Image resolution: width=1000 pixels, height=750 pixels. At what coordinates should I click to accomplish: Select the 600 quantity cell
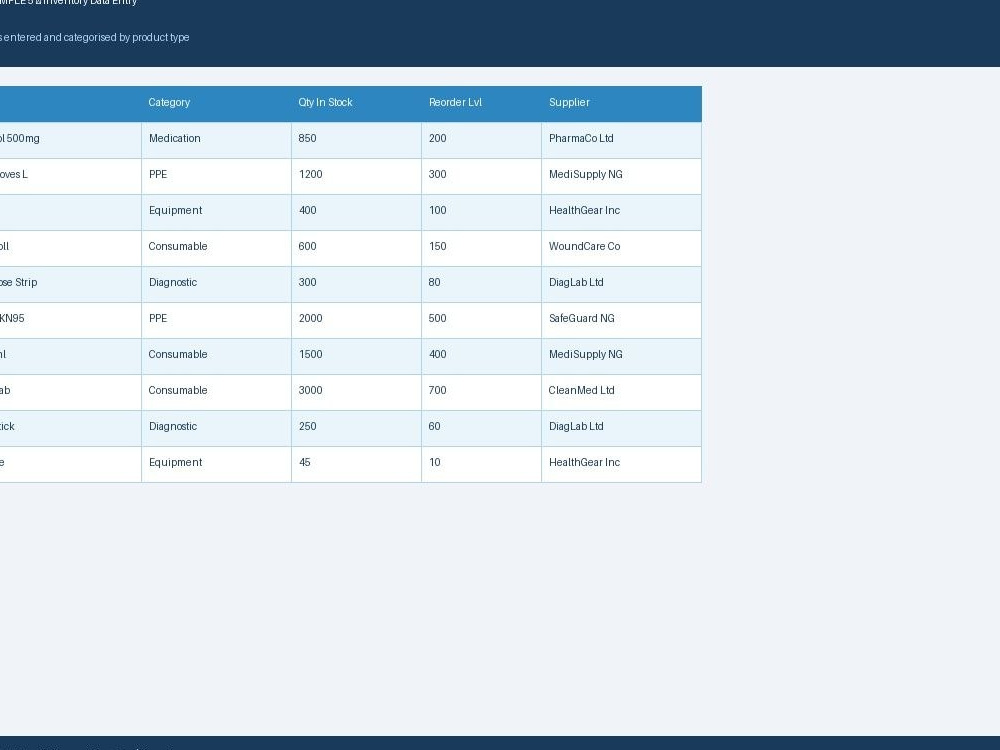(357, 248)
